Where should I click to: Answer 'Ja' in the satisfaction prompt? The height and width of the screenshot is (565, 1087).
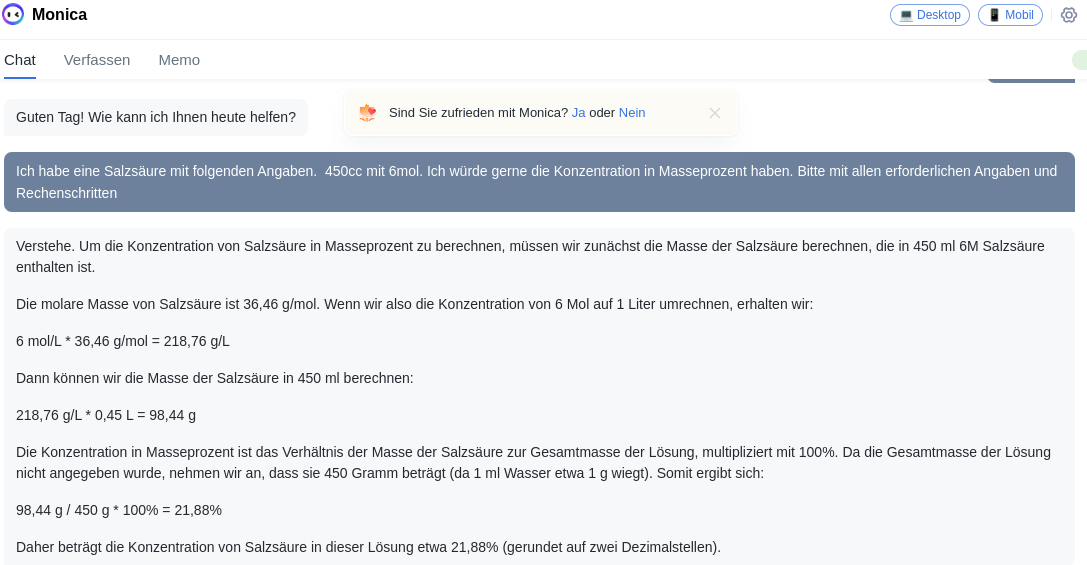[578, 113]
